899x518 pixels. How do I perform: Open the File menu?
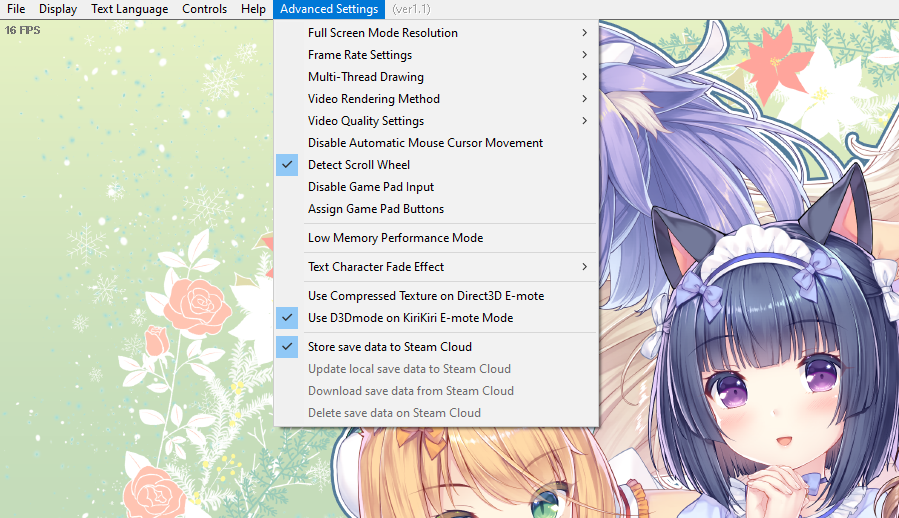tap(16, 9)
